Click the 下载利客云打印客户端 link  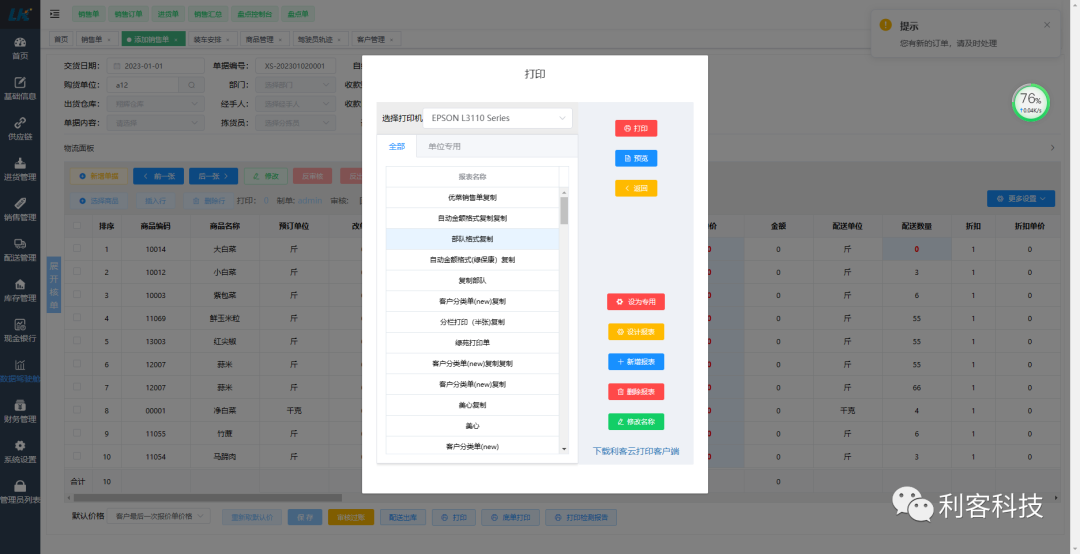coord(635,451)
